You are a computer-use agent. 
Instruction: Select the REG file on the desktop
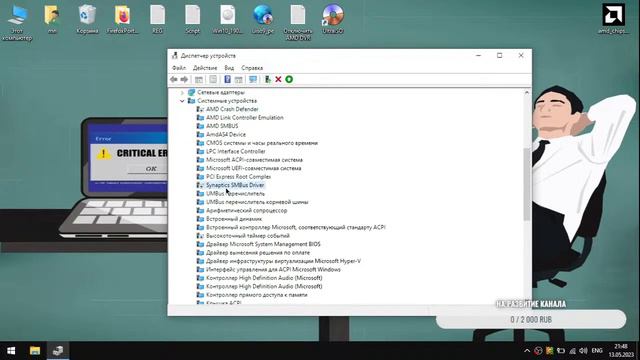click(x=158, y=20)
